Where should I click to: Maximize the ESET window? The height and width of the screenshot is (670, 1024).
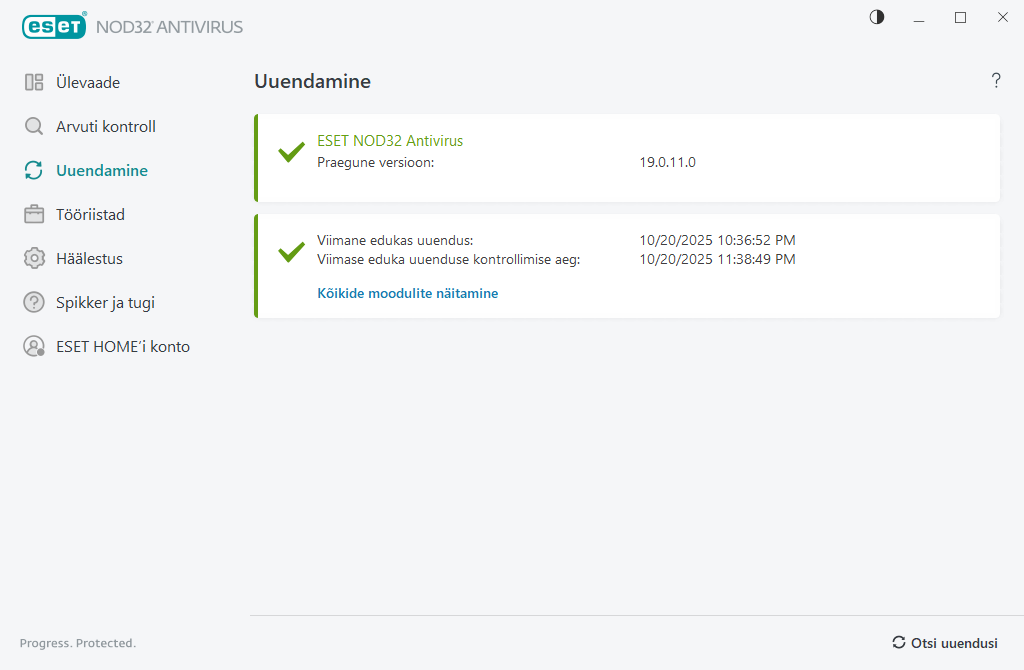click(x=961, y=17)
